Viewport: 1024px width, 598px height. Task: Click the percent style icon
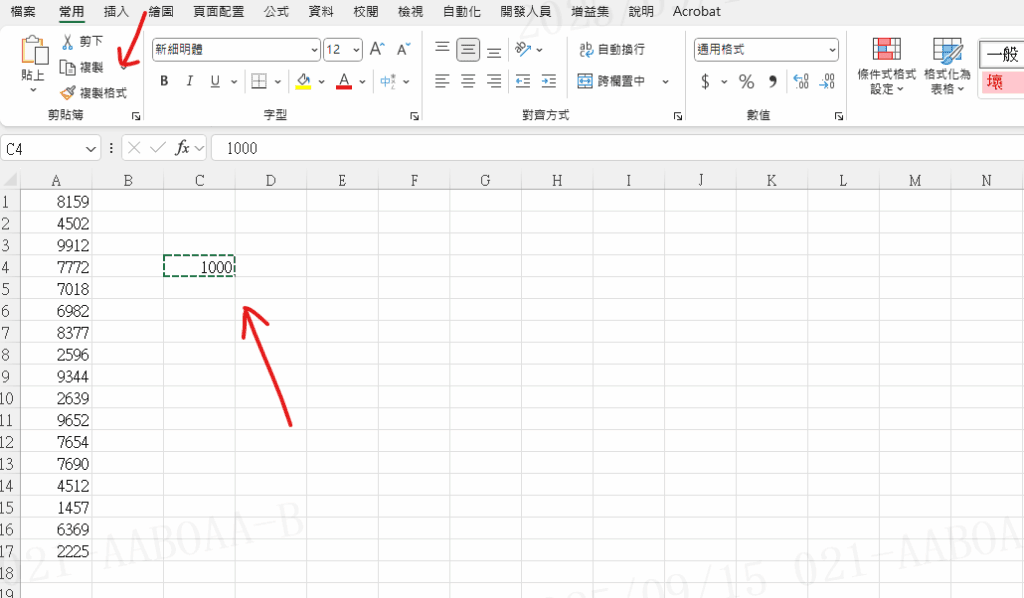746,81
